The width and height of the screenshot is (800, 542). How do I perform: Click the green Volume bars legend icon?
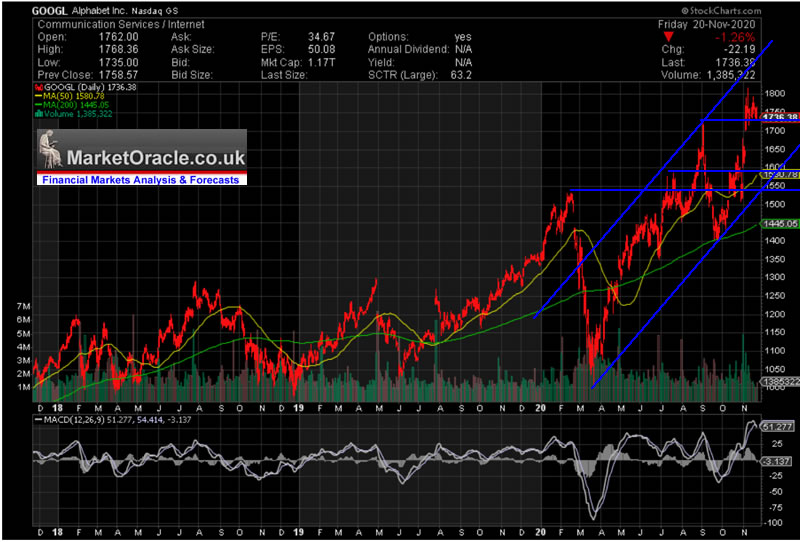pyautogui.click(x=37, y=115)
